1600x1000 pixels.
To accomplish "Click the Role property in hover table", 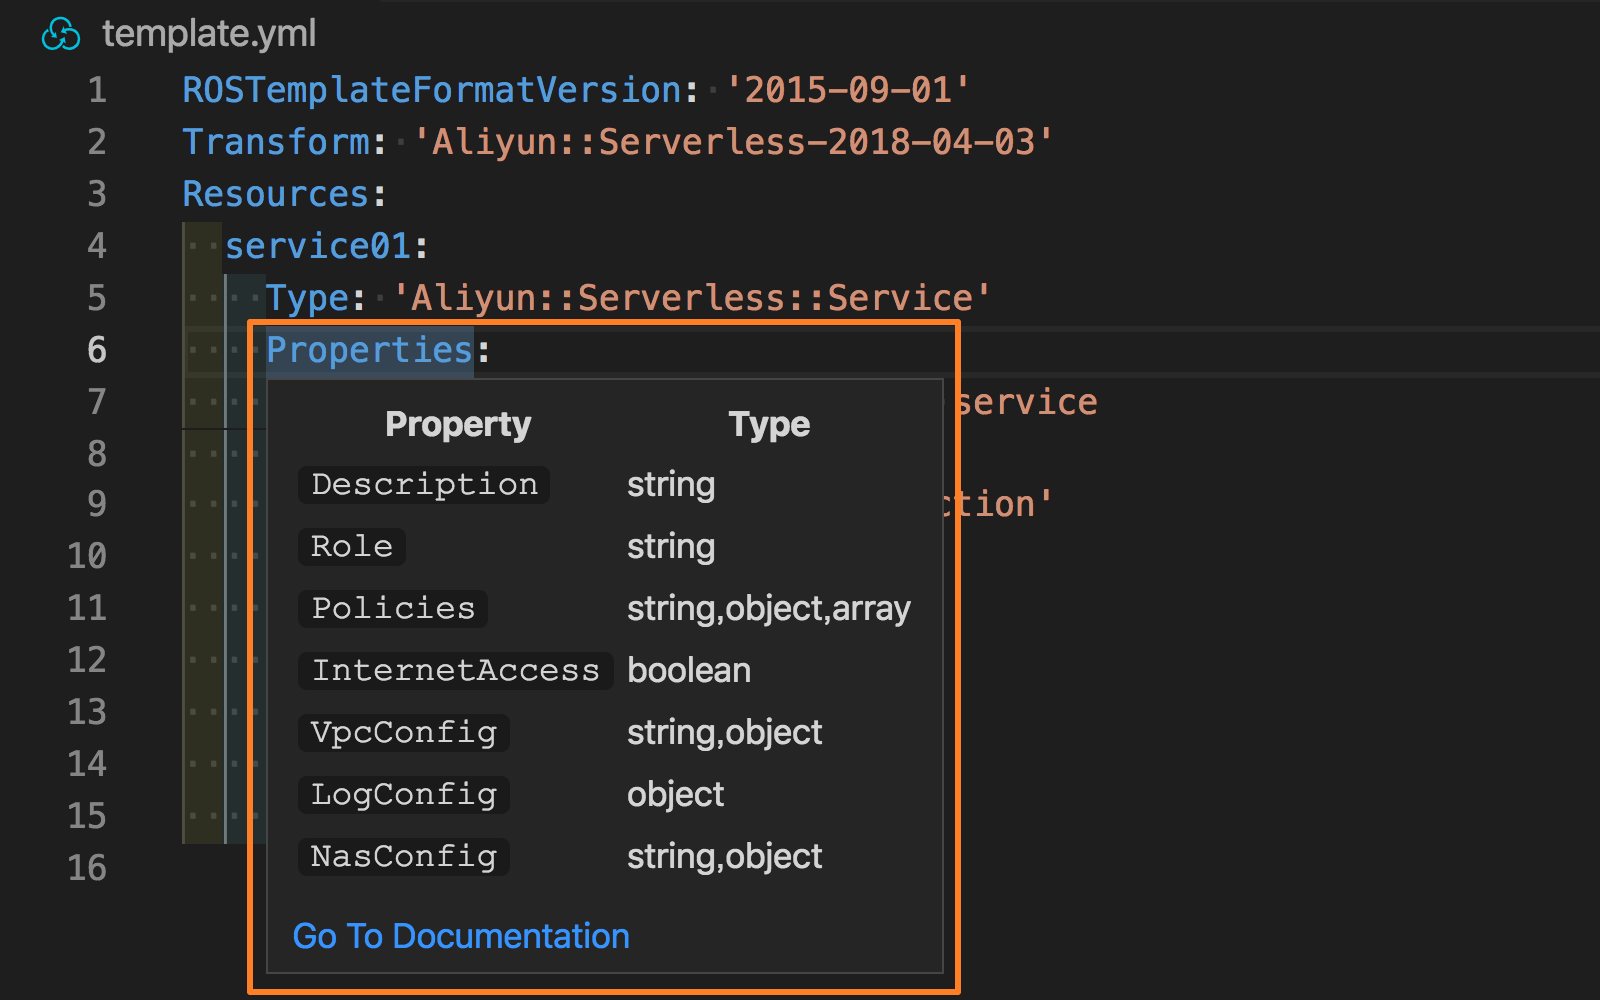I will 352,547.
